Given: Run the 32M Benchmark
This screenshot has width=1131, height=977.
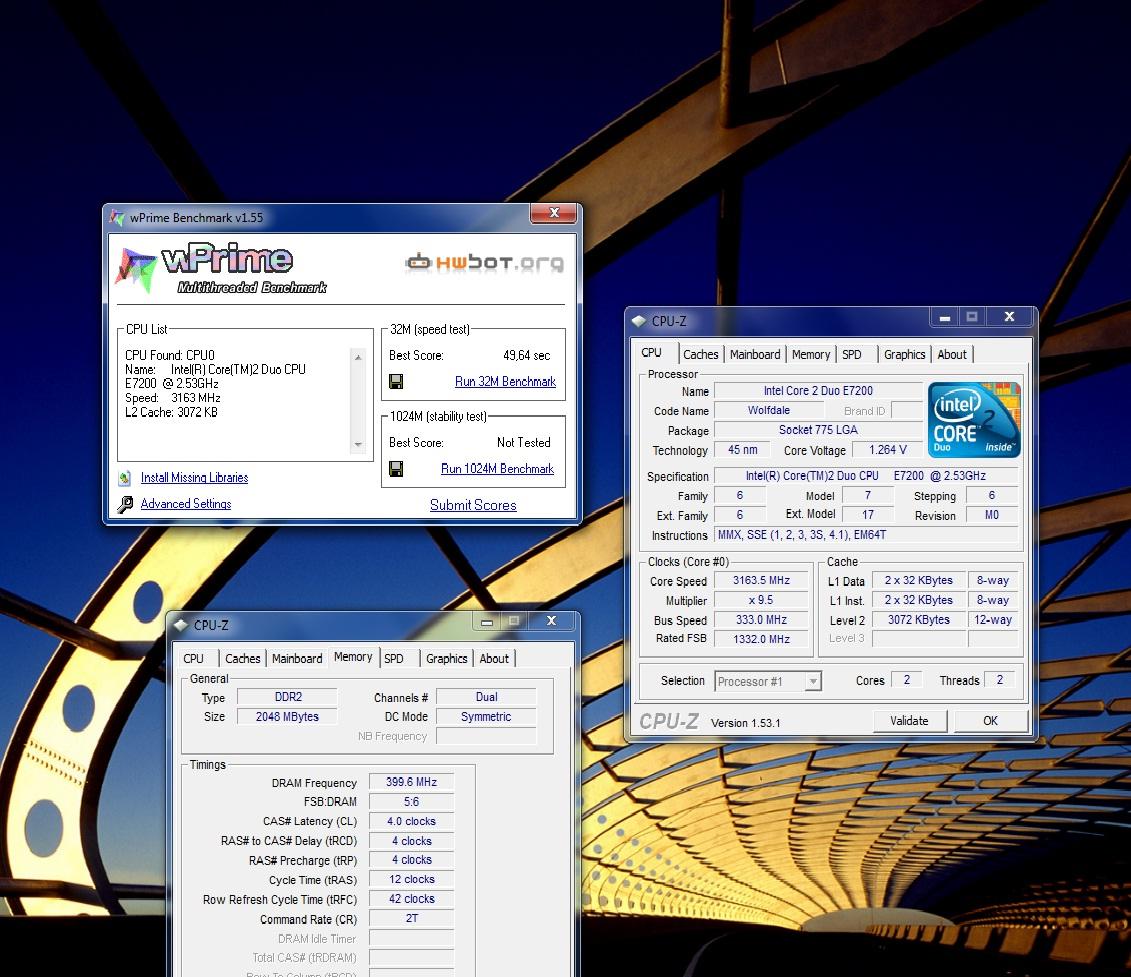Looking at the screenshot, I should pos(505,381).
